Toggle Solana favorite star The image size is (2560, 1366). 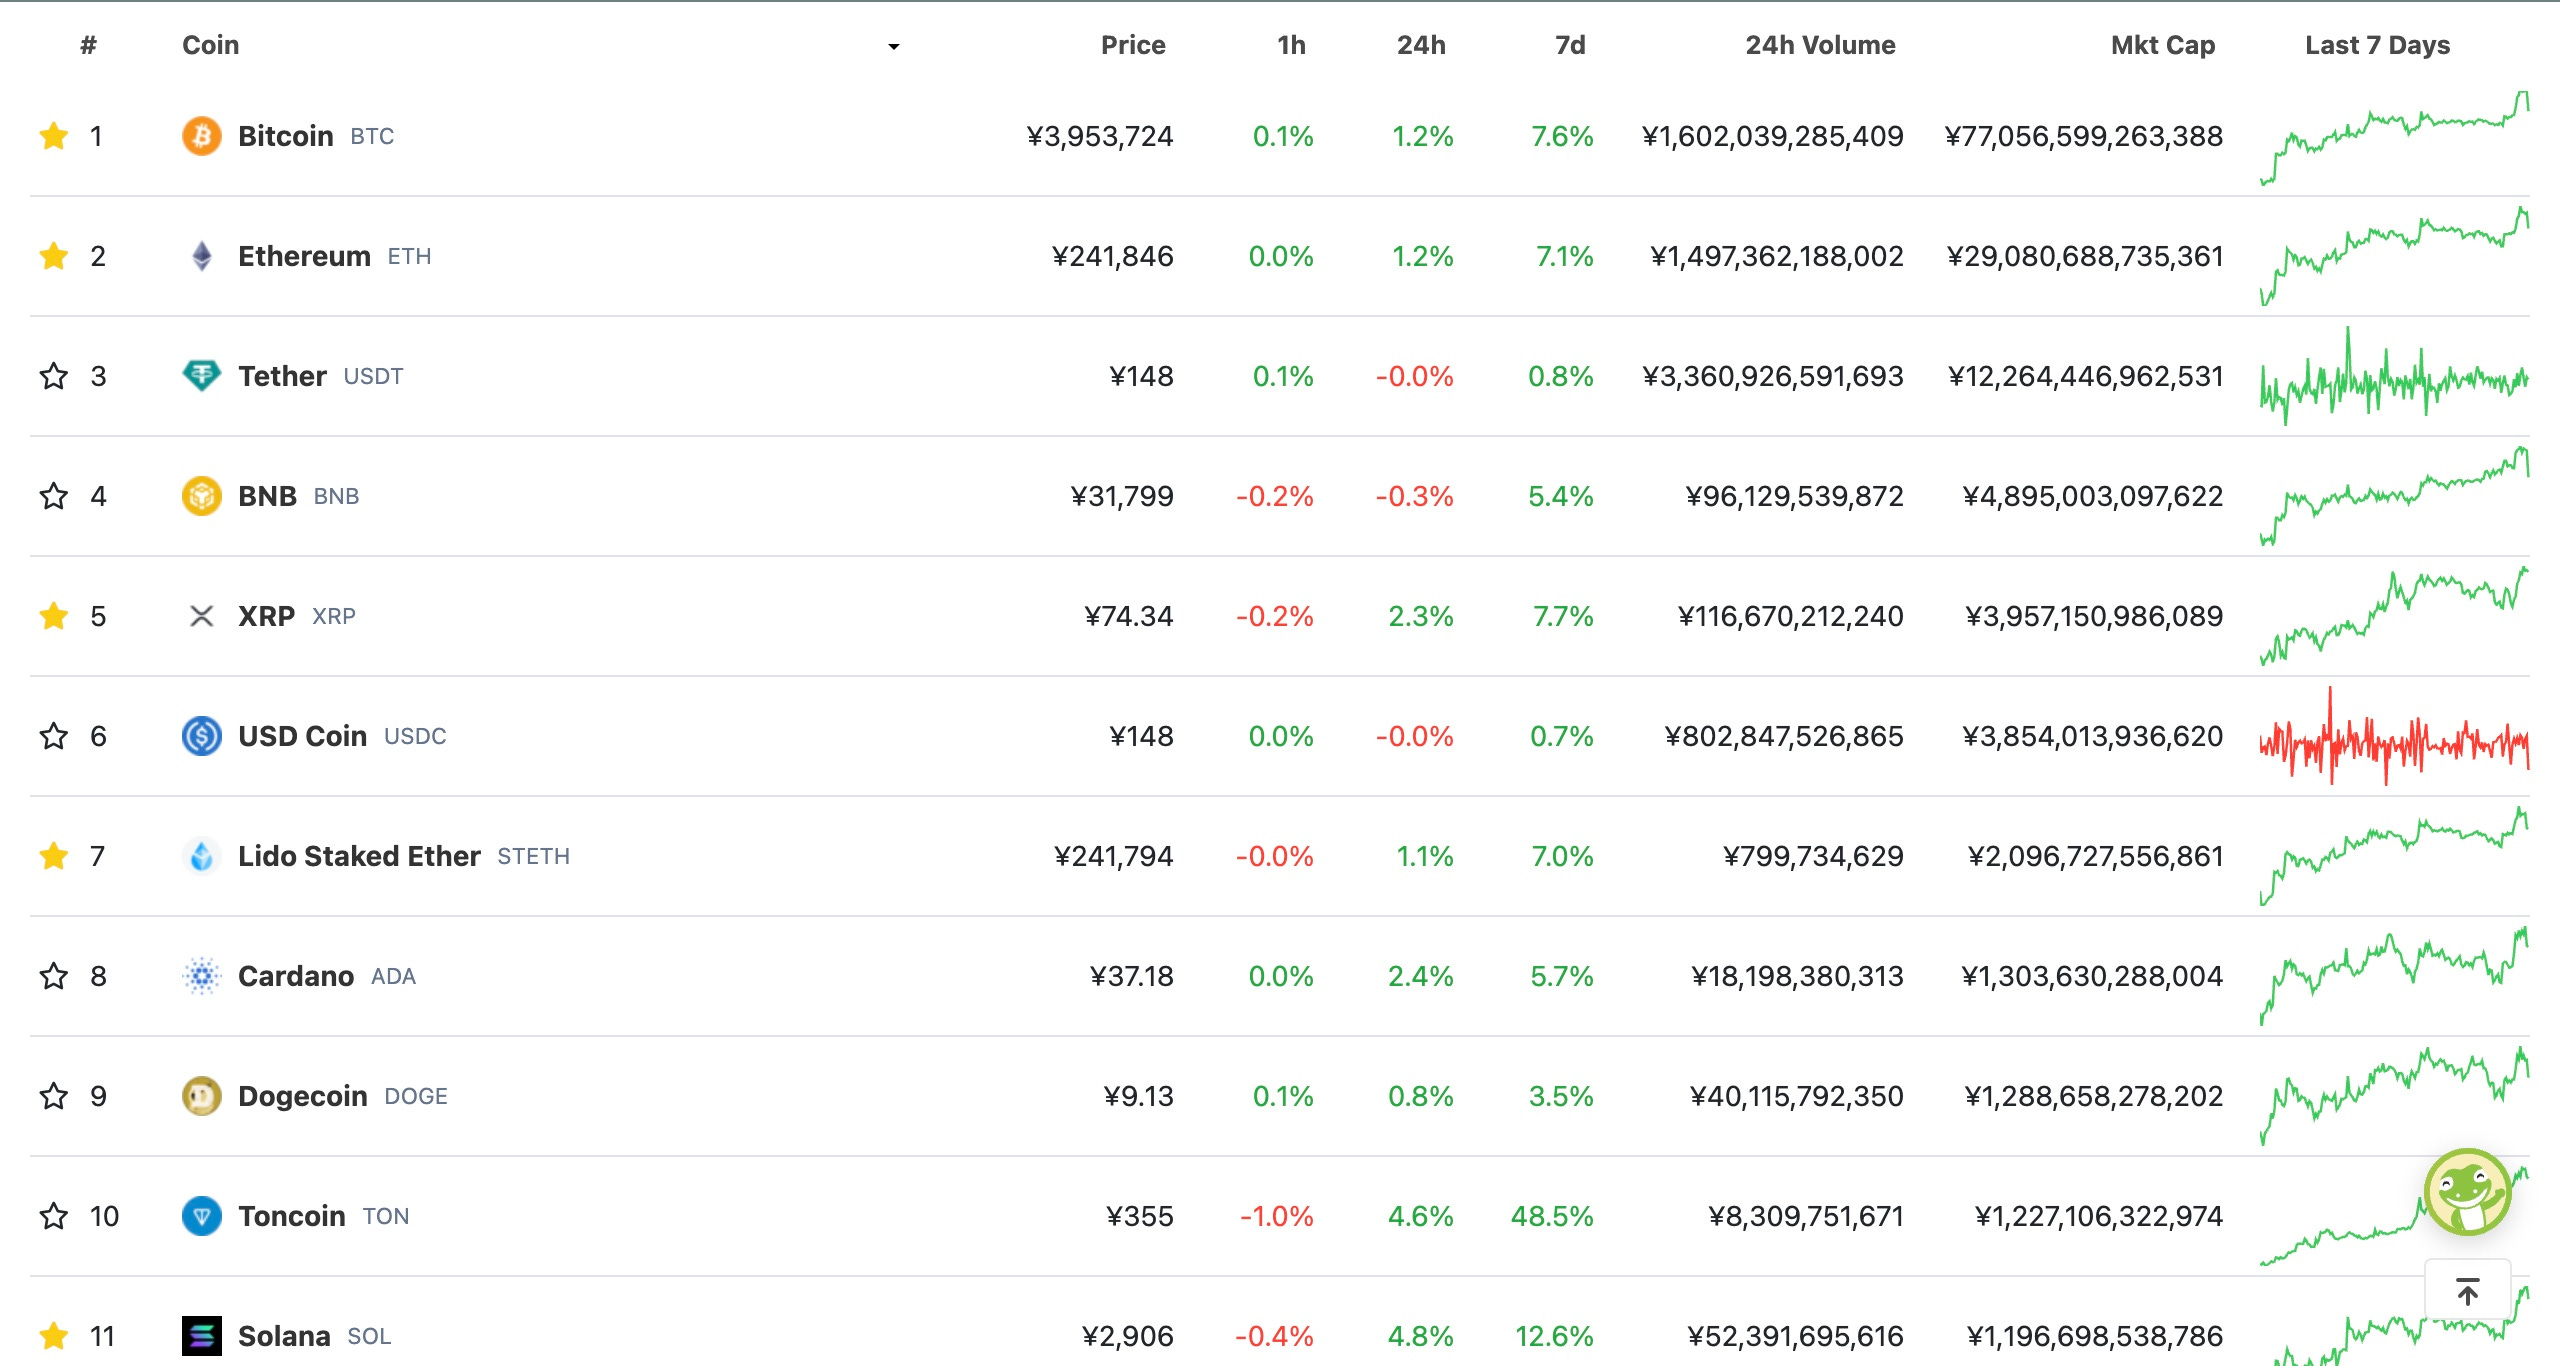[54, 1336]
